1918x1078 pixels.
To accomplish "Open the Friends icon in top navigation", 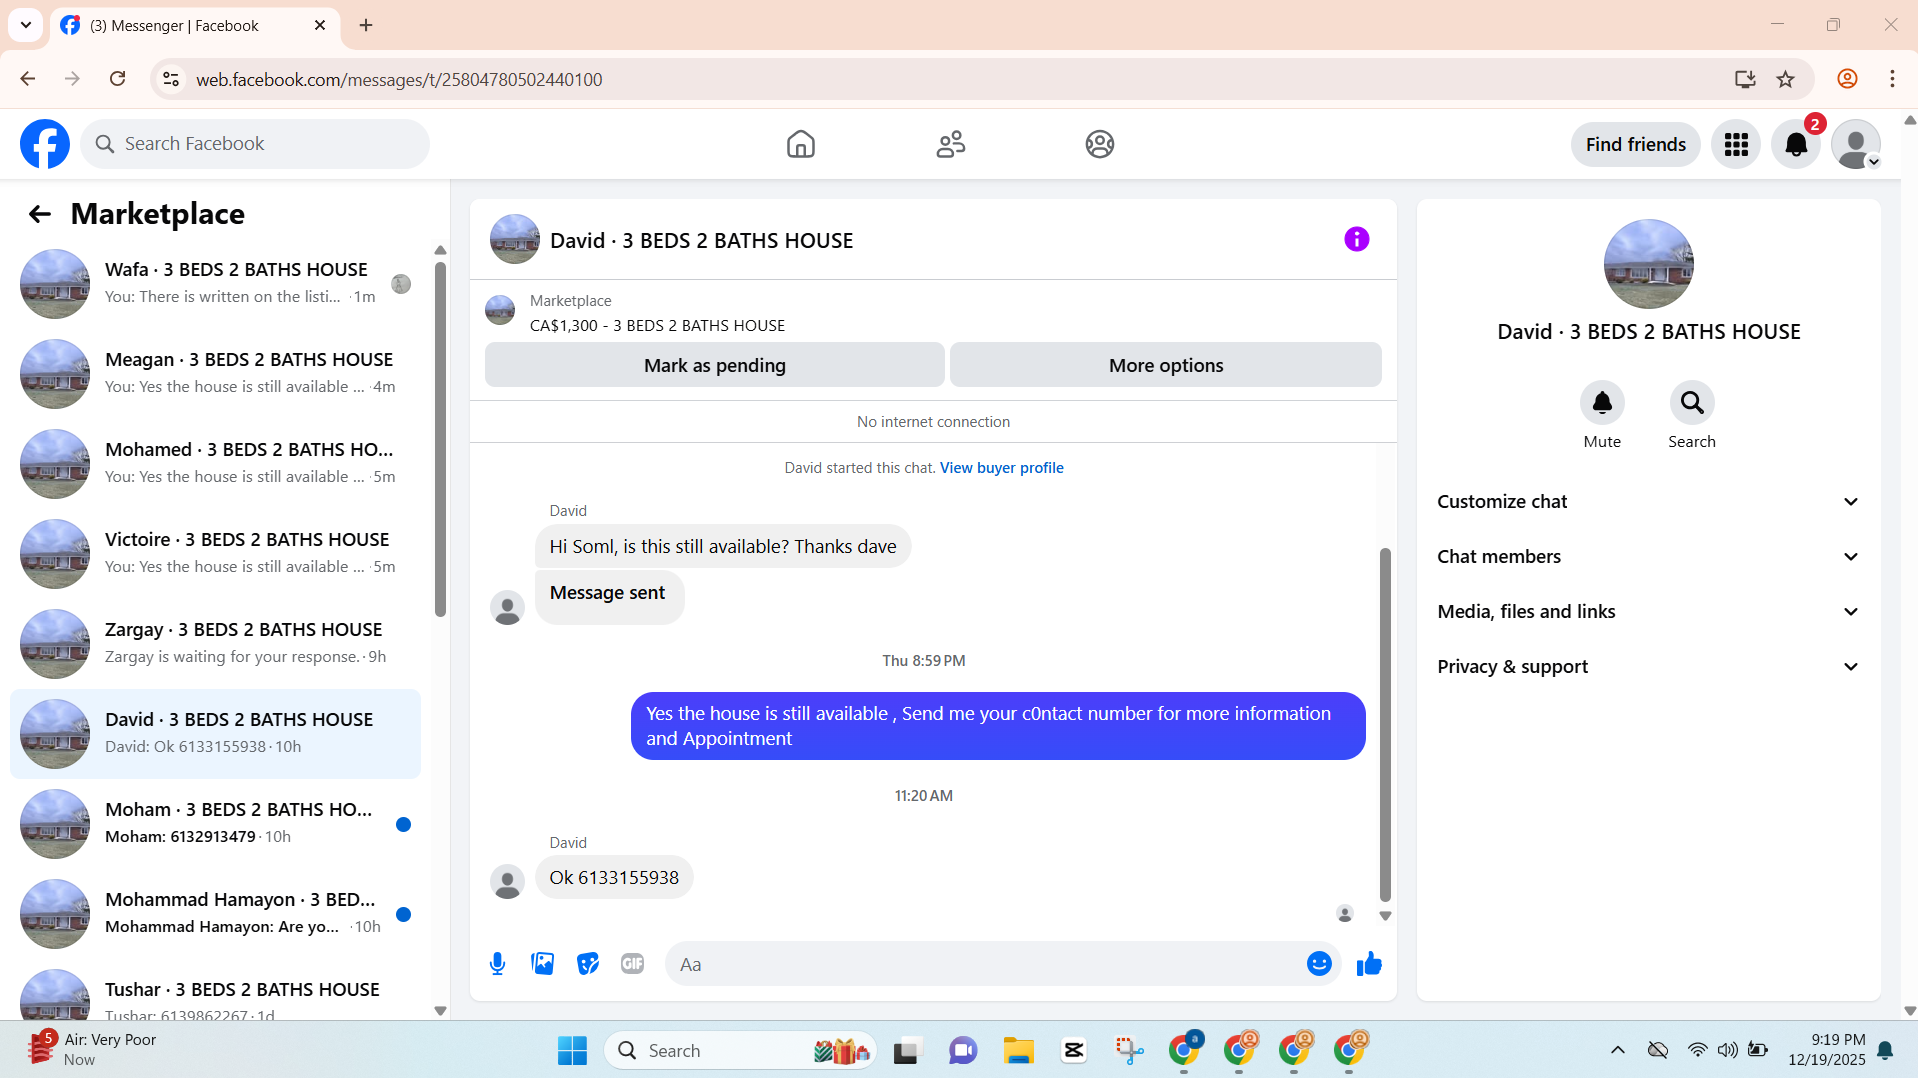I will (950, 144).
